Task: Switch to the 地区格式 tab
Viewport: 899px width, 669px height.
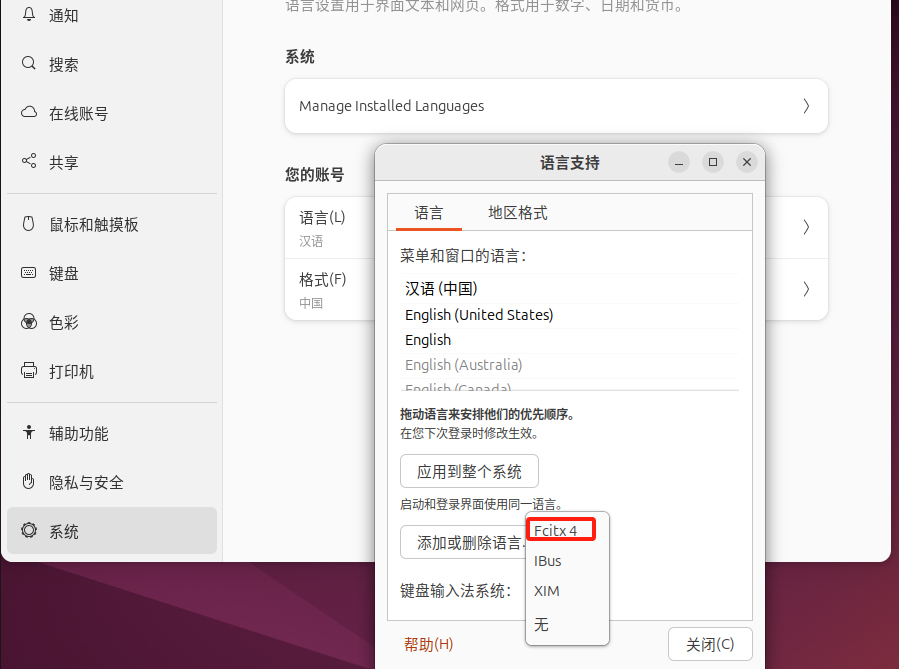Action: point(517,213)
